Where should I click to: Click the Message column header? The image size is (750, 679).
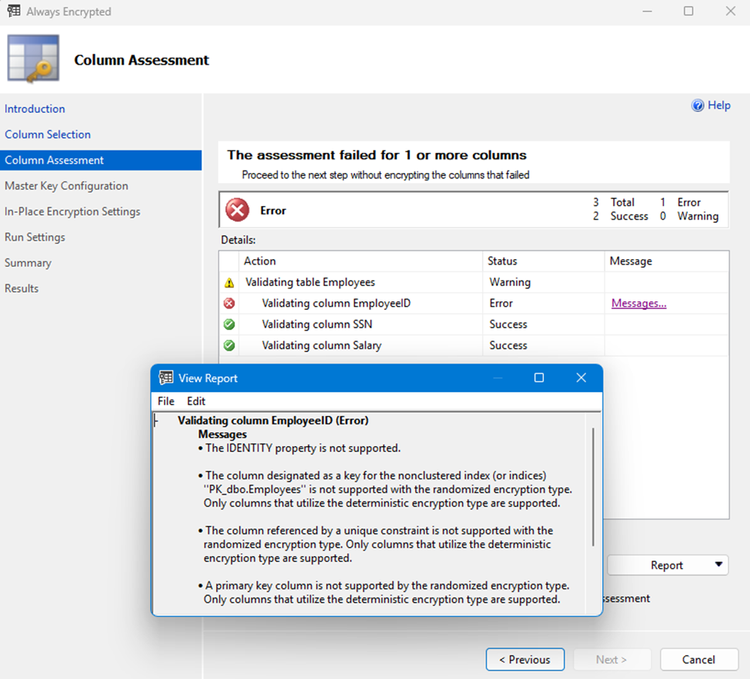[x=667, y=261]
